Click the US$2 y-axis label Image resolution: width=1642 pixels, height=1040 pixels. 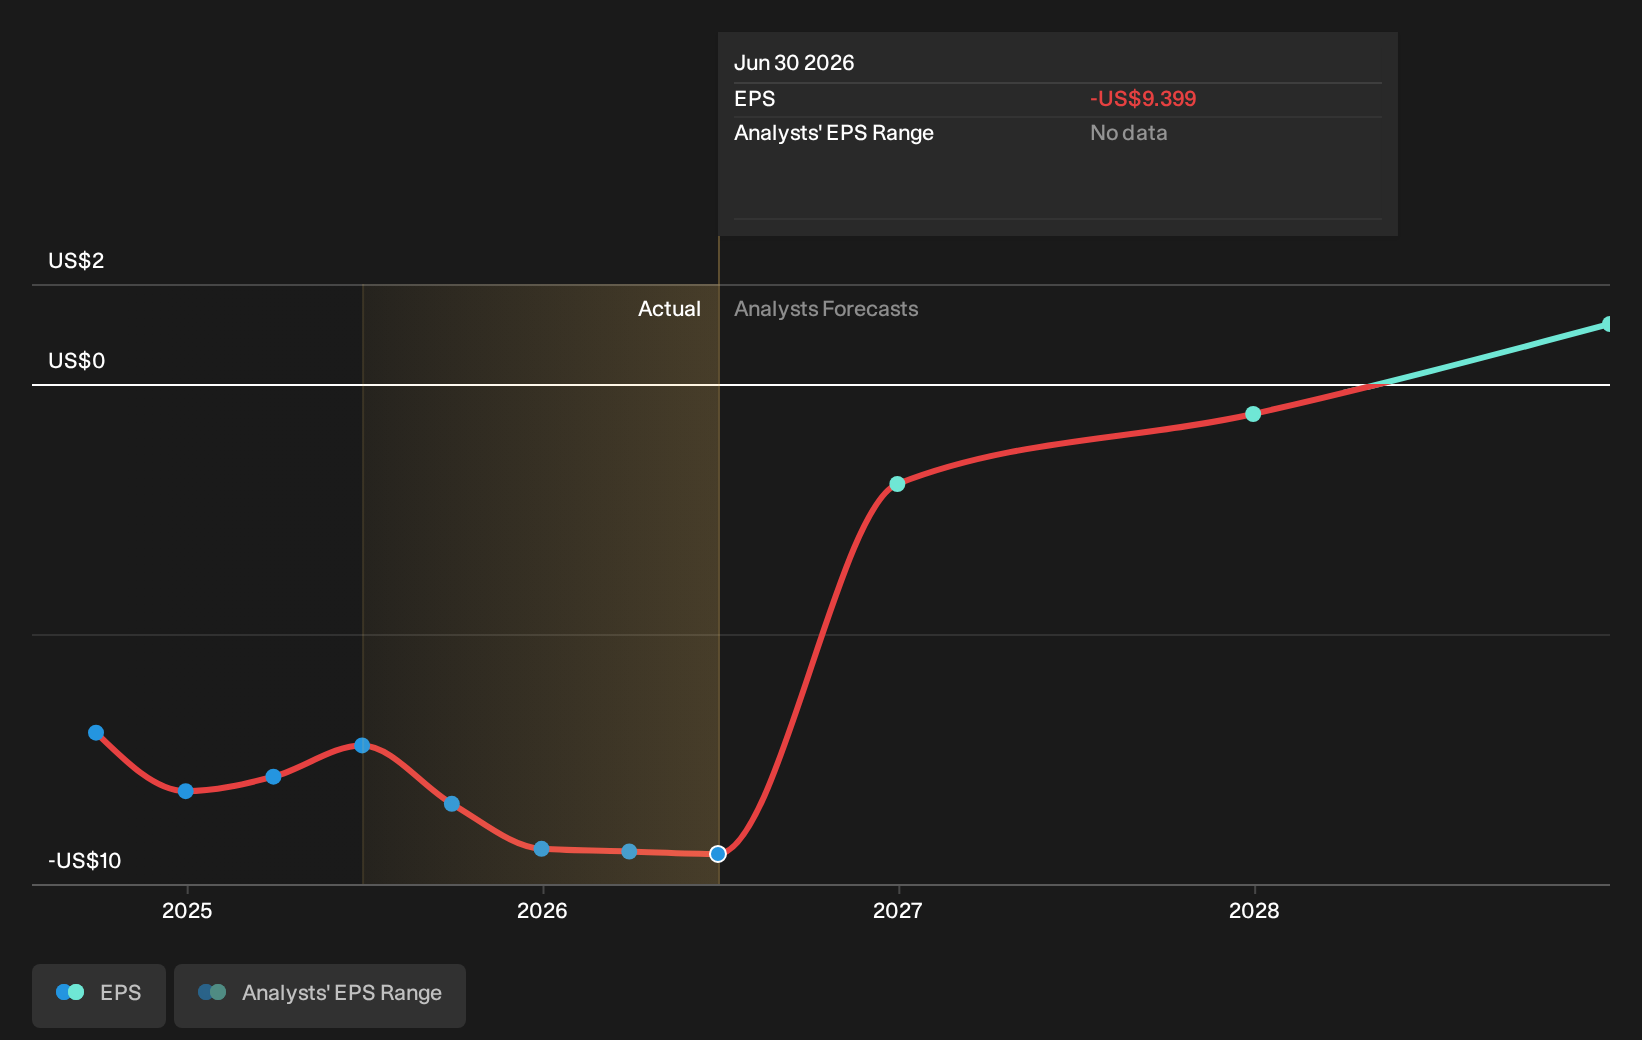coord(76,261)
